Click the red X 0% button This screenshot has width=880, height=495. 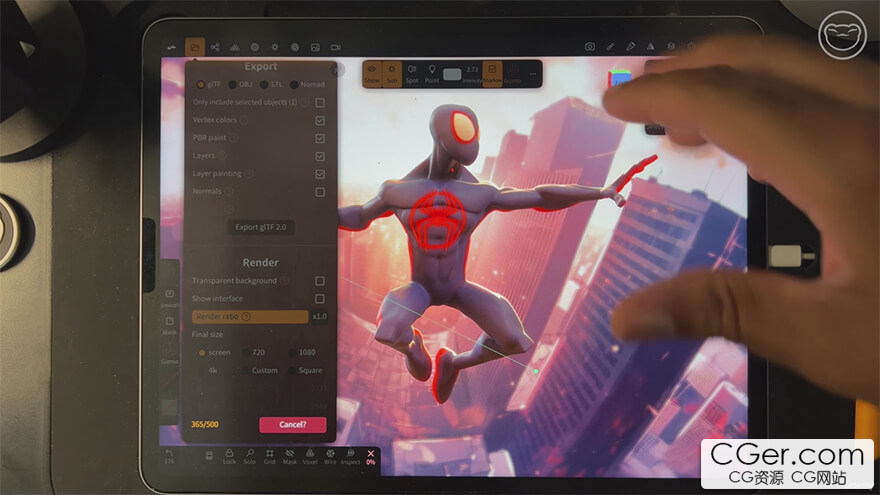(x=370, y=457)
